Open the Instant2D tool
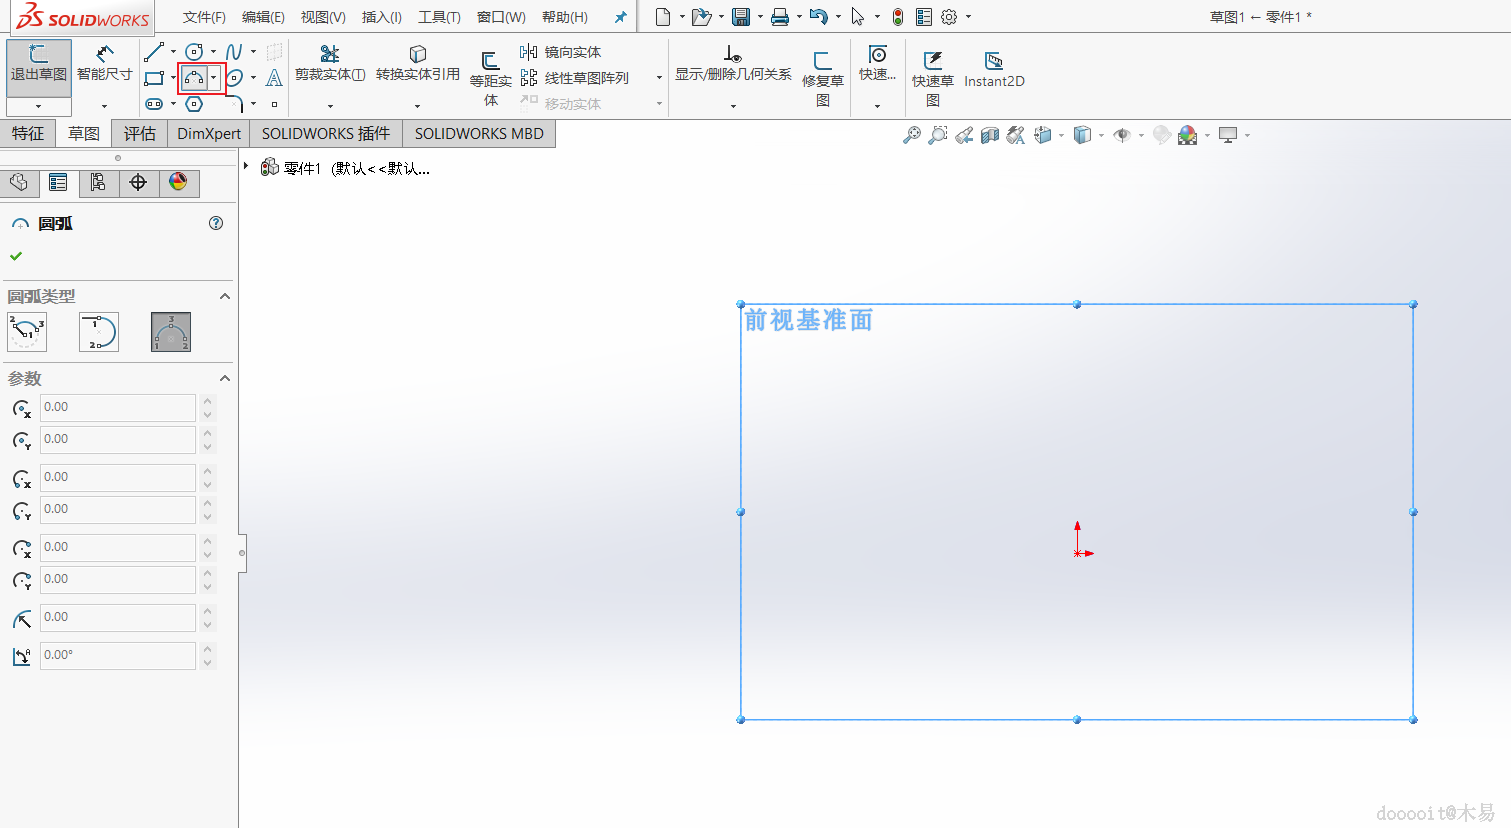This screenshot has width=1511, height=828. [994, 70]
